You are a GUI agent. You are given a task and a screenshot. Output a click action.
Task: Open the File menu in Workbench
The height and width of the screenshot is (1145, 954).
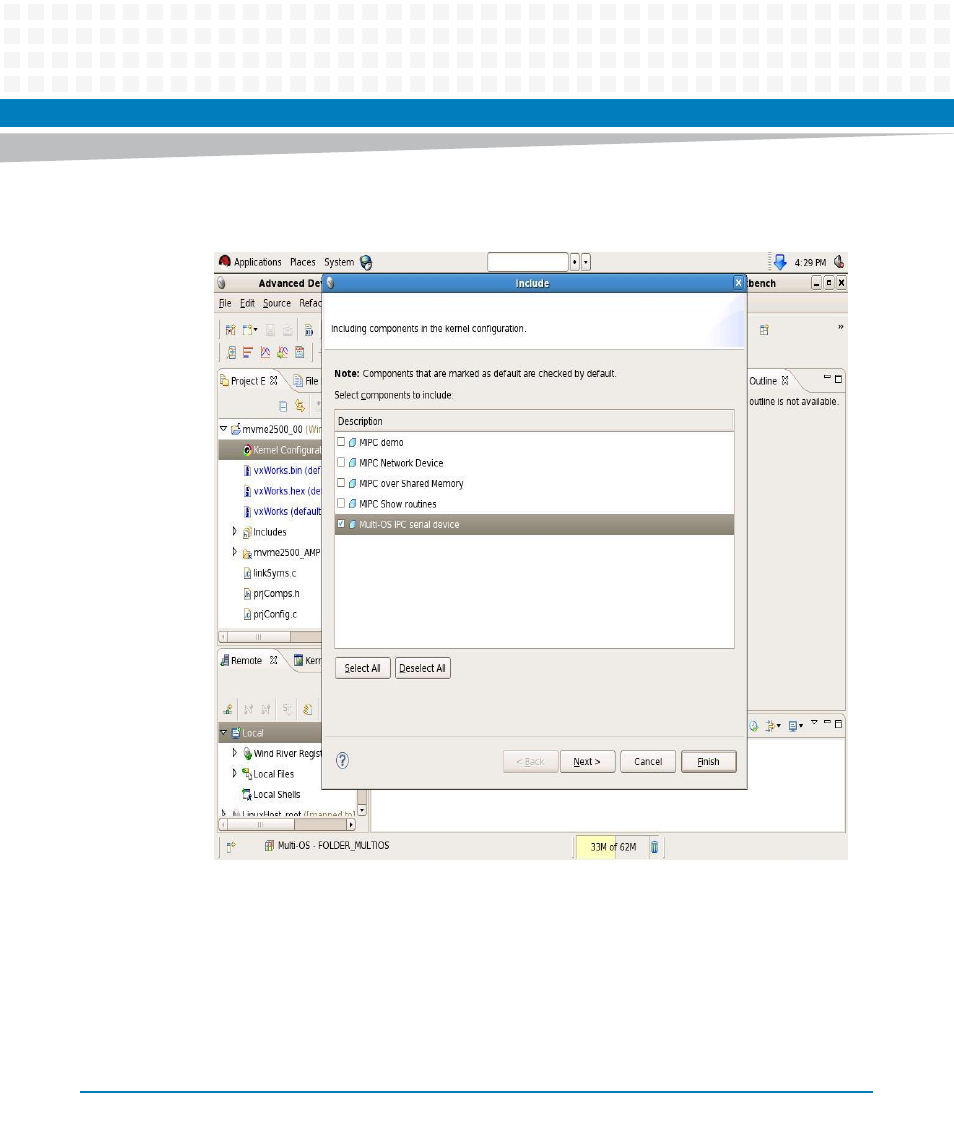225,303
